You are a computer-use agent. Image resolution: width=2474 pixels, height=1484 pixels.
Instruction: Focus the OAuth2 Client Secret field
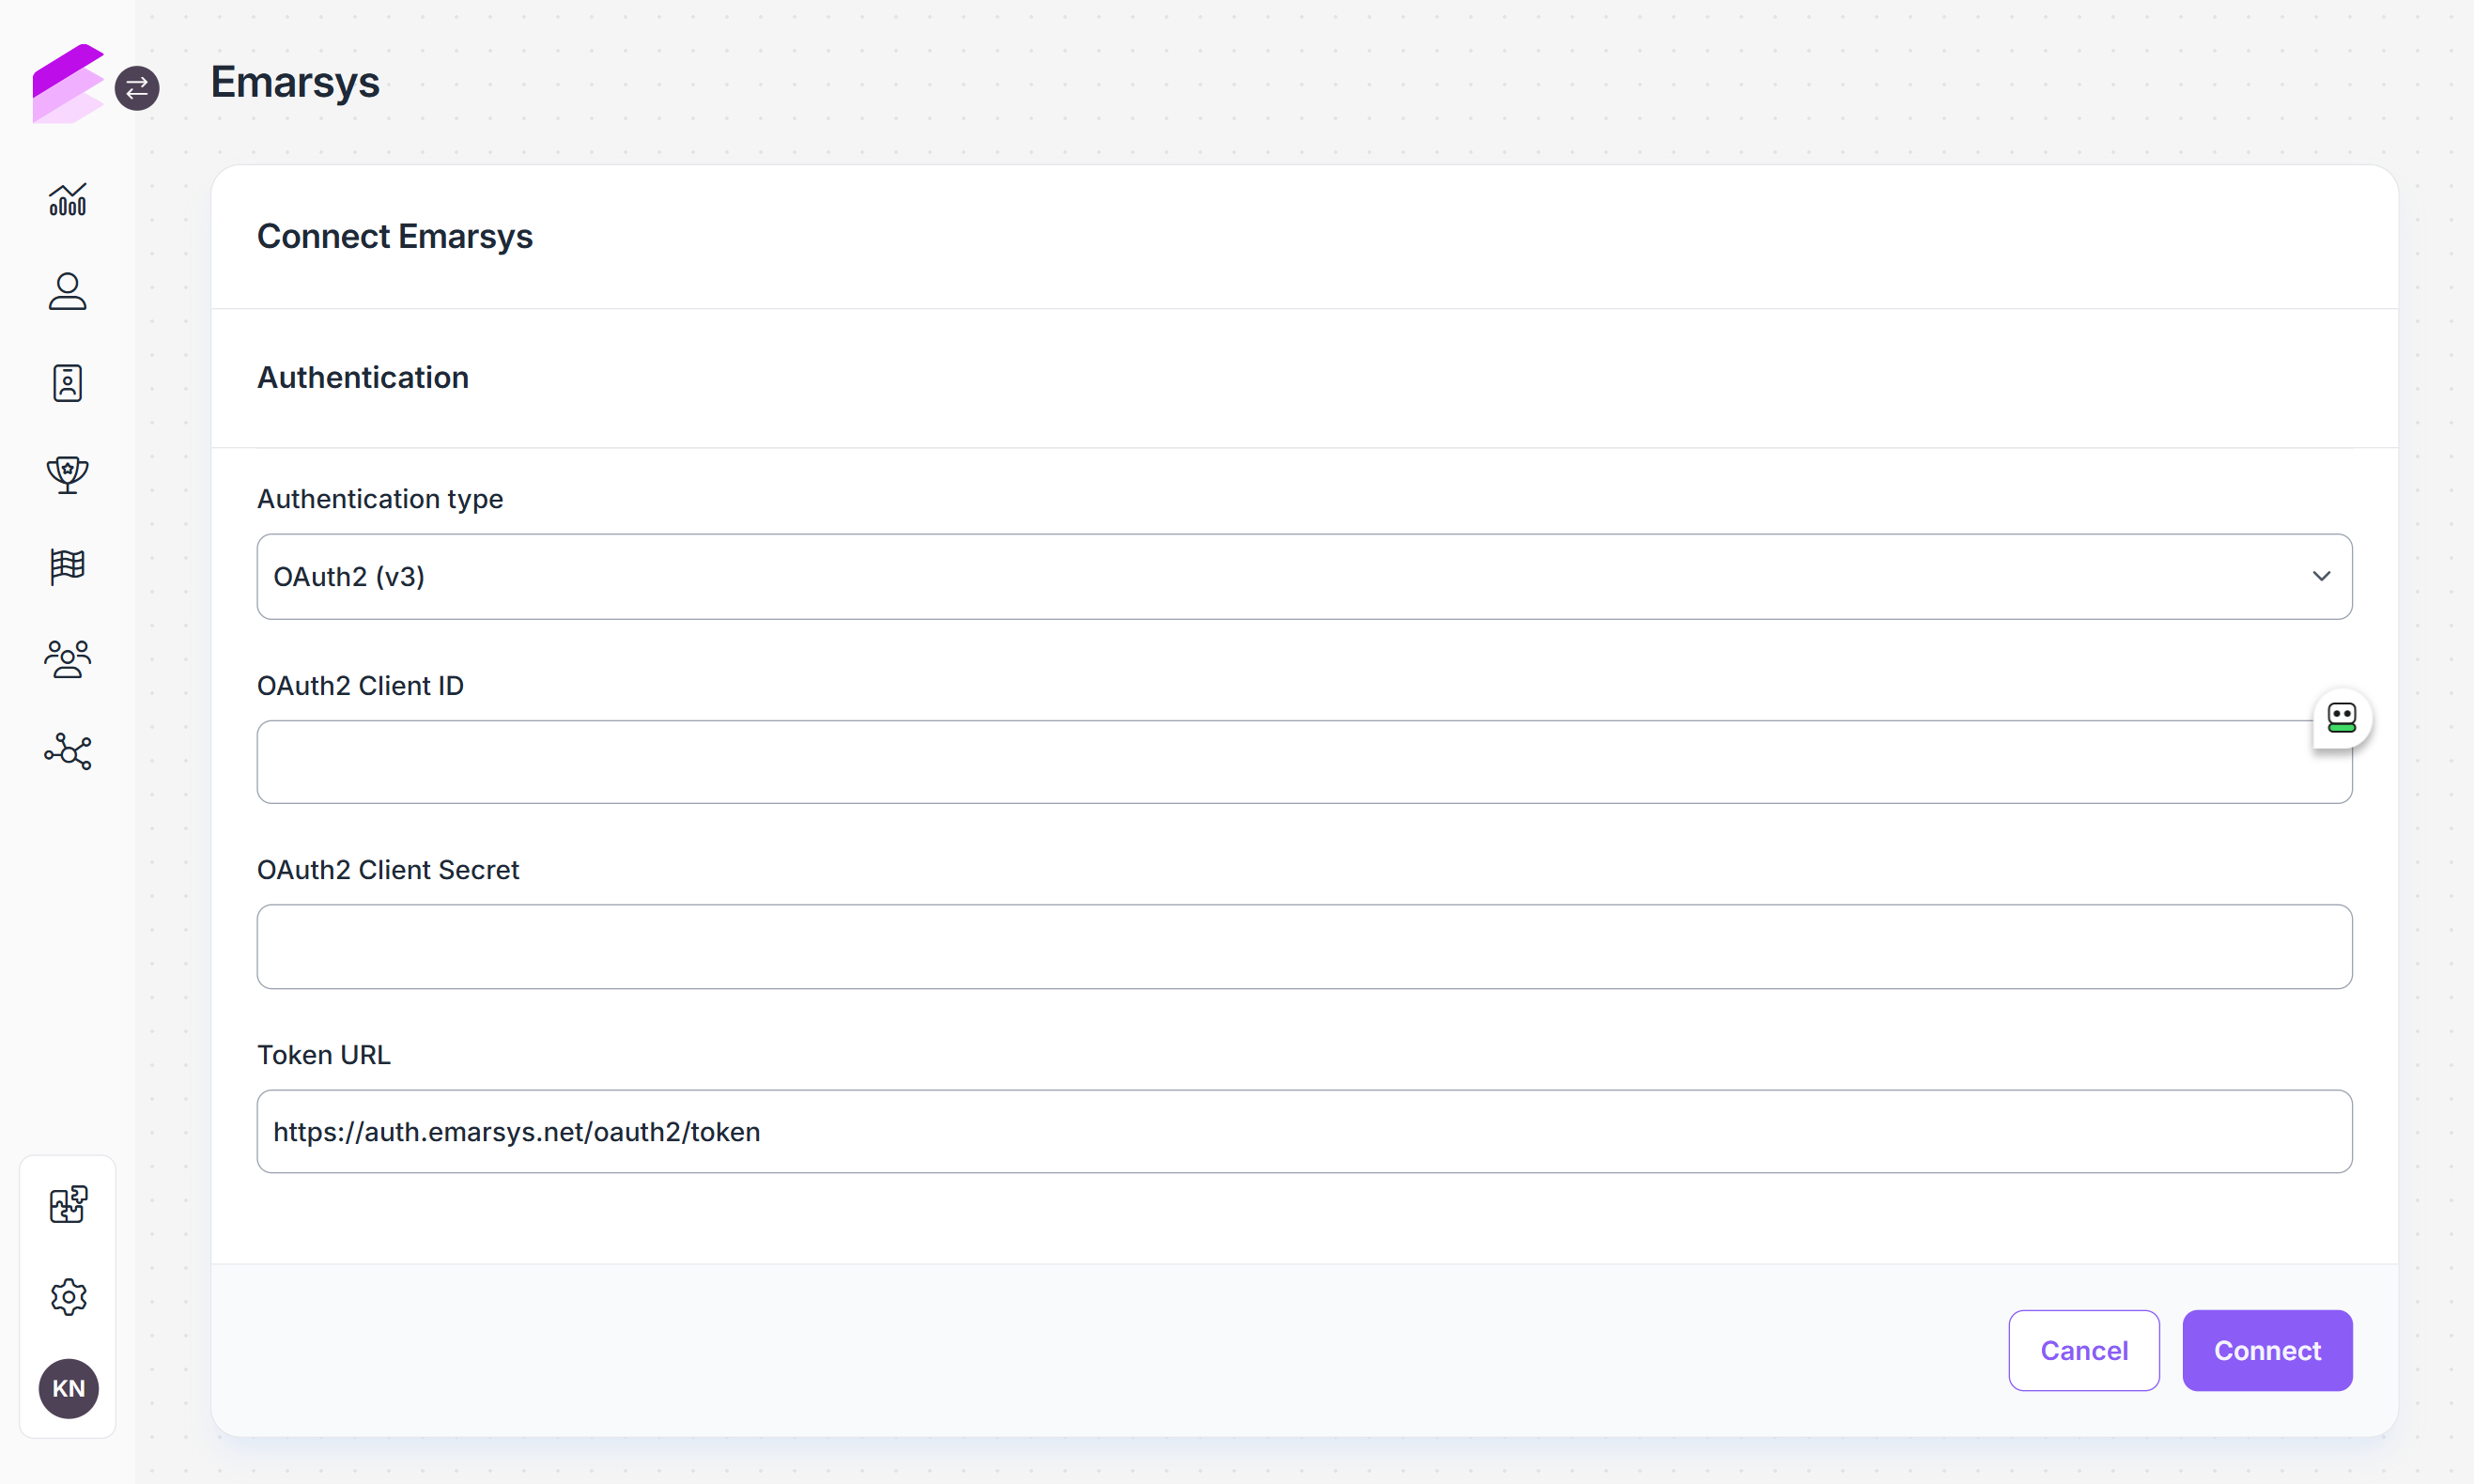point(1304,947)
